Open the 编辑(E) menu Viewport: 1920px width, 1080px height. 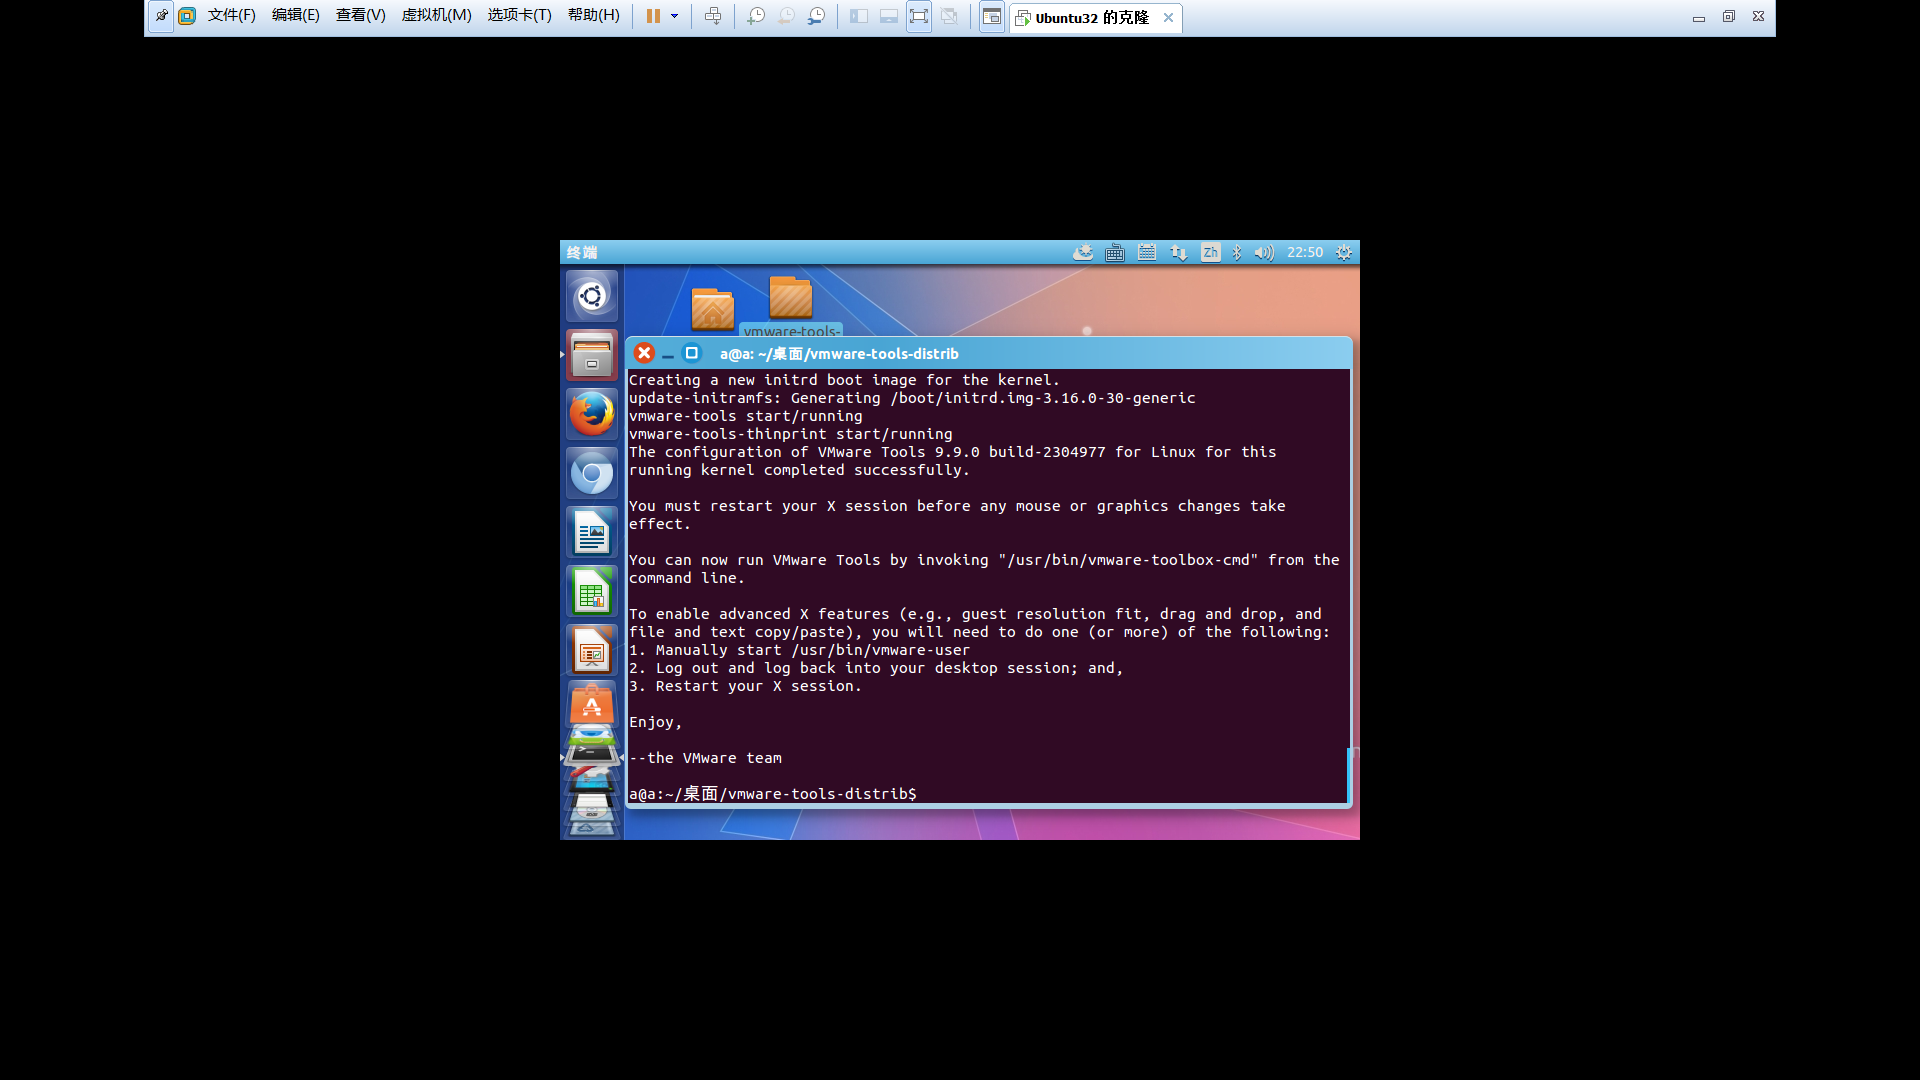[x=295, y=16]
